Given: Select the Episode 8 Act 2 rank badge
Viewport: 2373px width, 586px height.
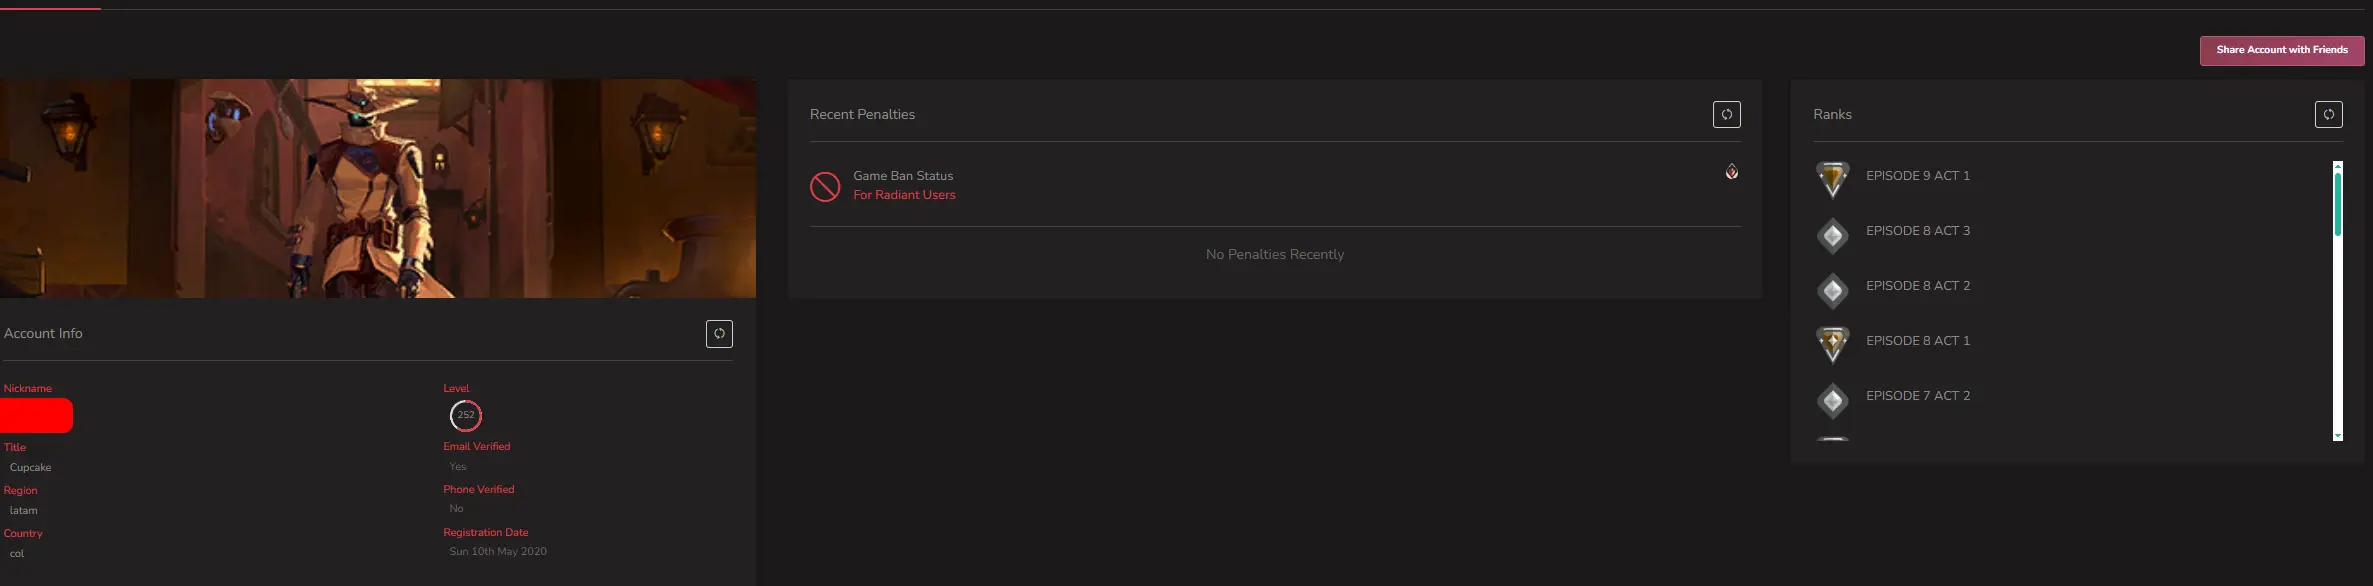Looking at the screenshot, I should click(1832, 291).
